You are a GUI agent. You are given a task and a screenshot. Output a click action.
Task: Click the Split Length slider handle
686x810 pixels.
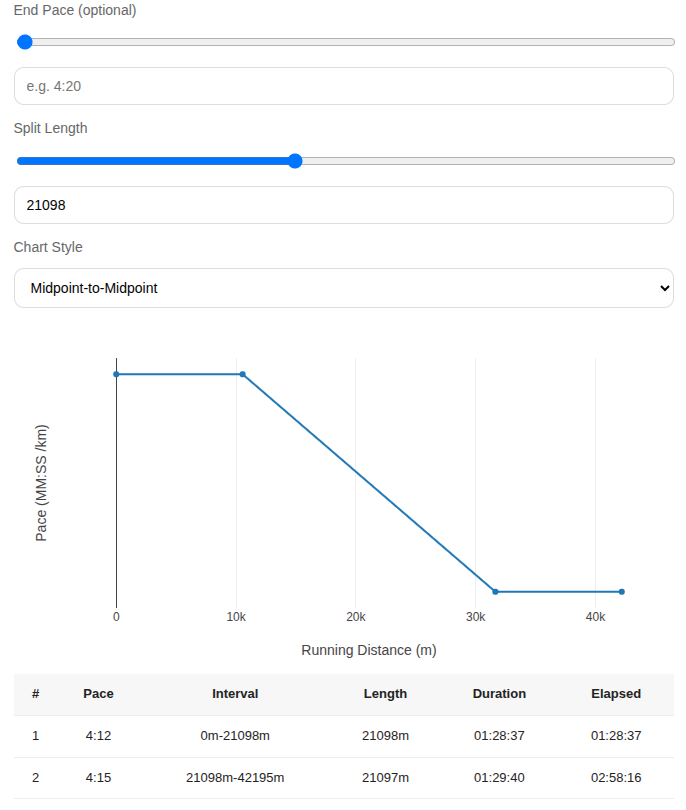click(x=295, y=161)
